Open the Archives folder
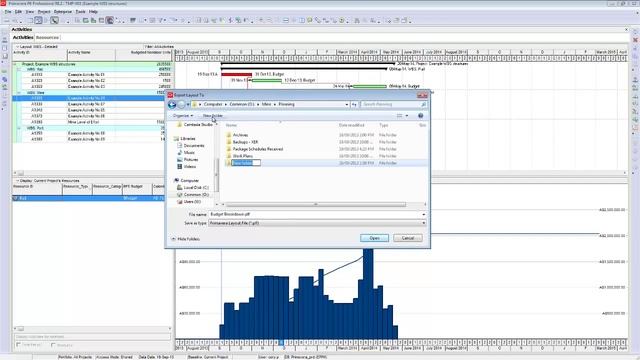The width and height of the screenshot is (640, 360). [x=240, y=135]
